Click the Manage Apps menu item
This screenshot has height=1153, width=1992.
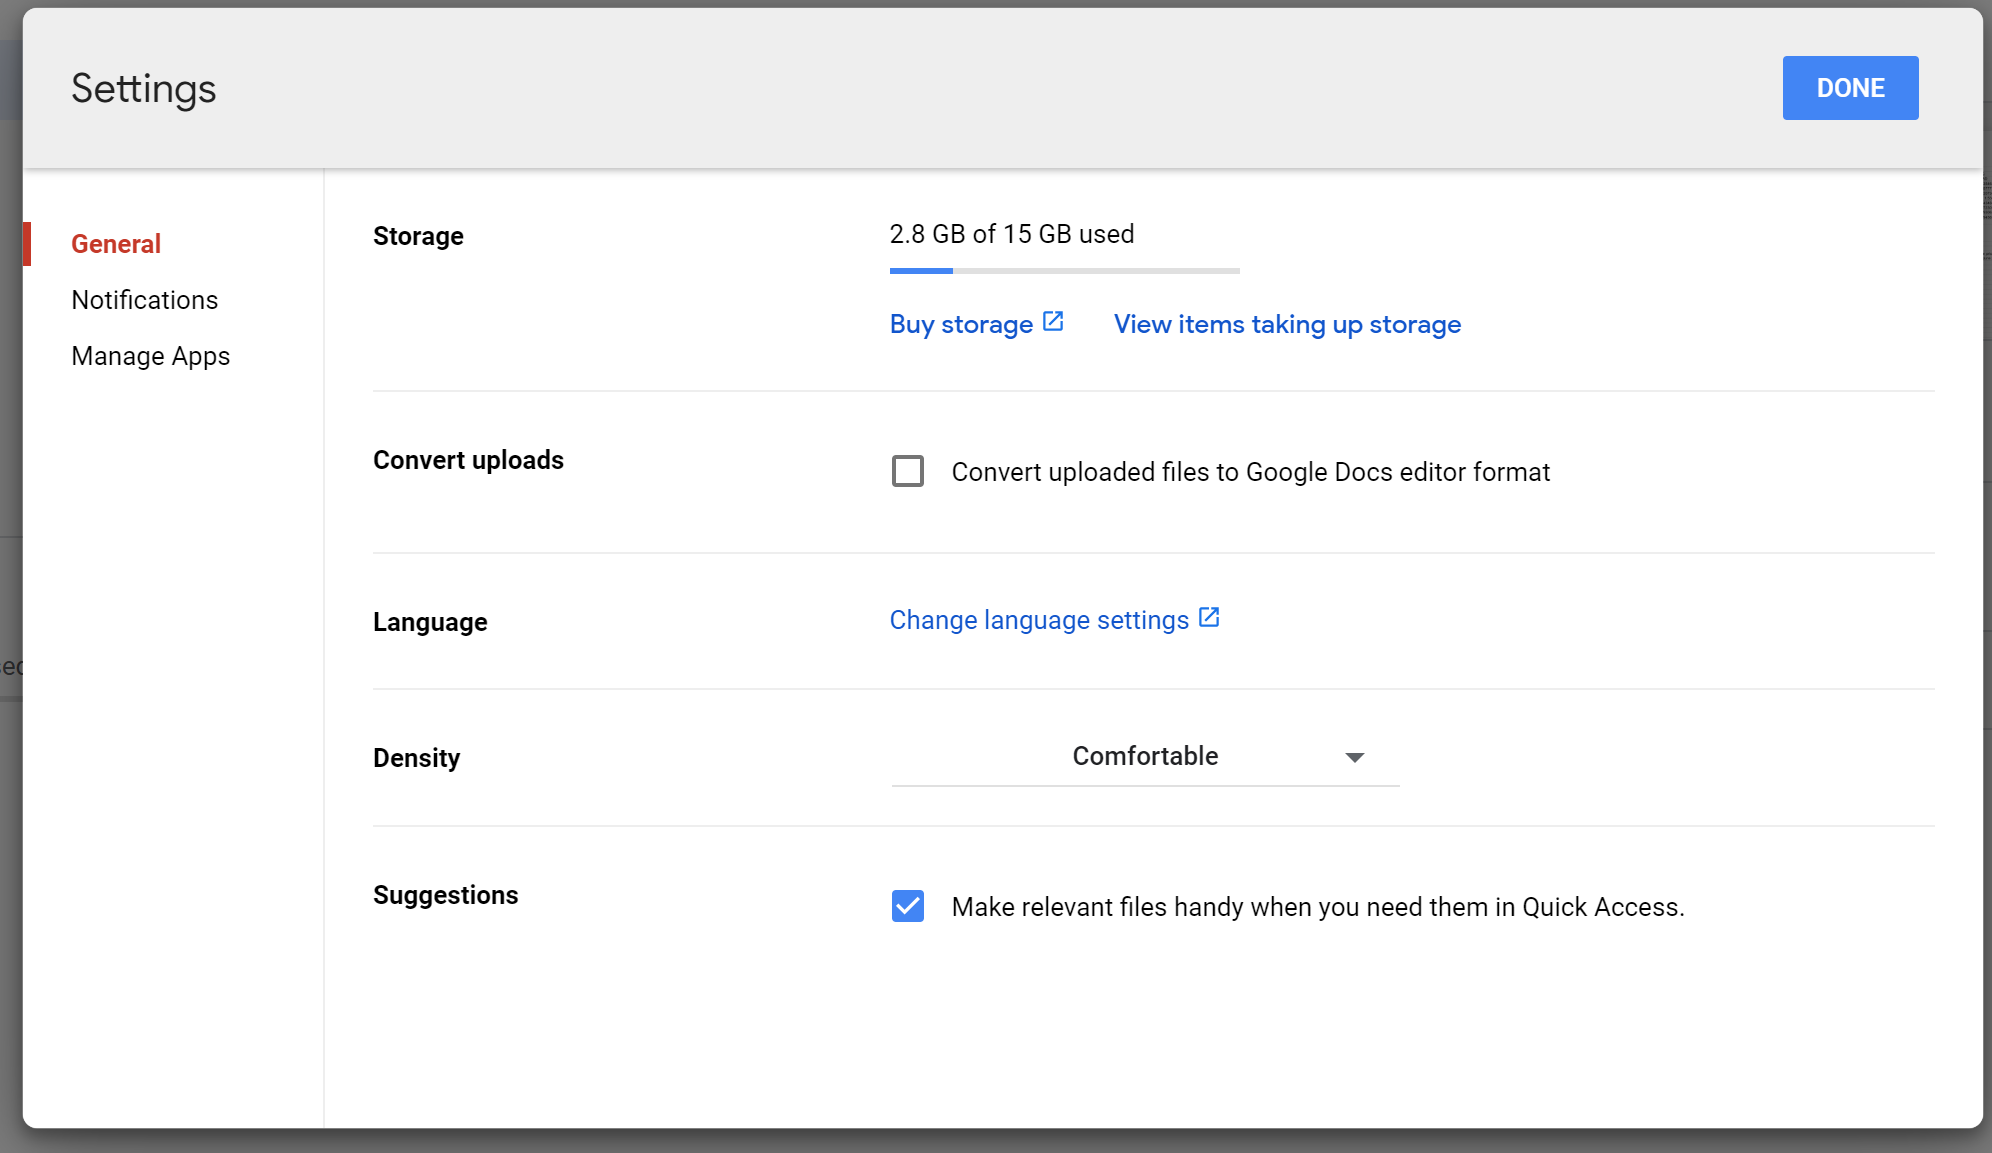[x=151, y=354]
